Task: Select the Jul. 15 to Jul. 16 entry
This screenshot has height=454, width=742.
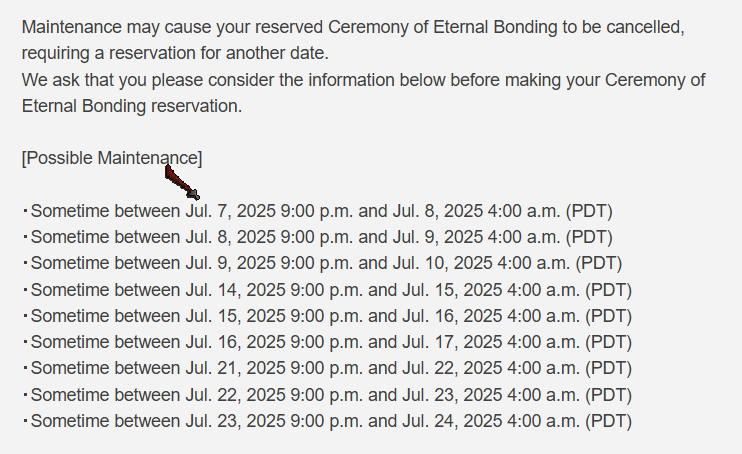Action: pos(327,316)
